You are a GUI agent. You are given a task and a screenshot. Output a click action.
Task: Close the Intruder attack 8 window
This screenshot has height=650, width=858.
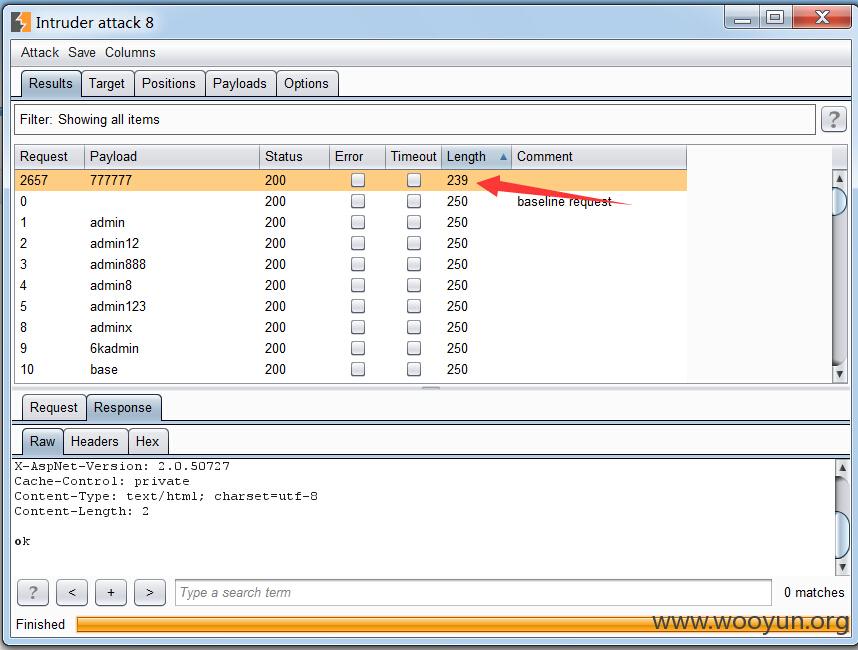821,17
